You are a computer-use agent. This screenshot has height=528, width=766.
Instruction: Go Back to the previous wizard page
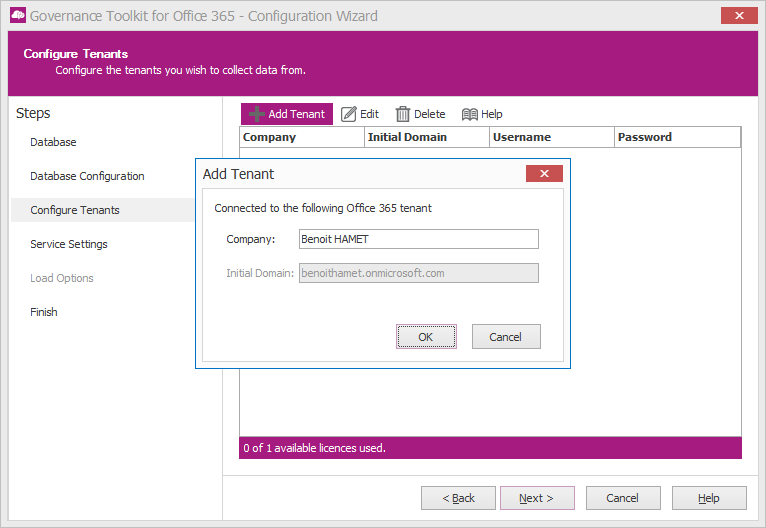[x=458, y=498]
